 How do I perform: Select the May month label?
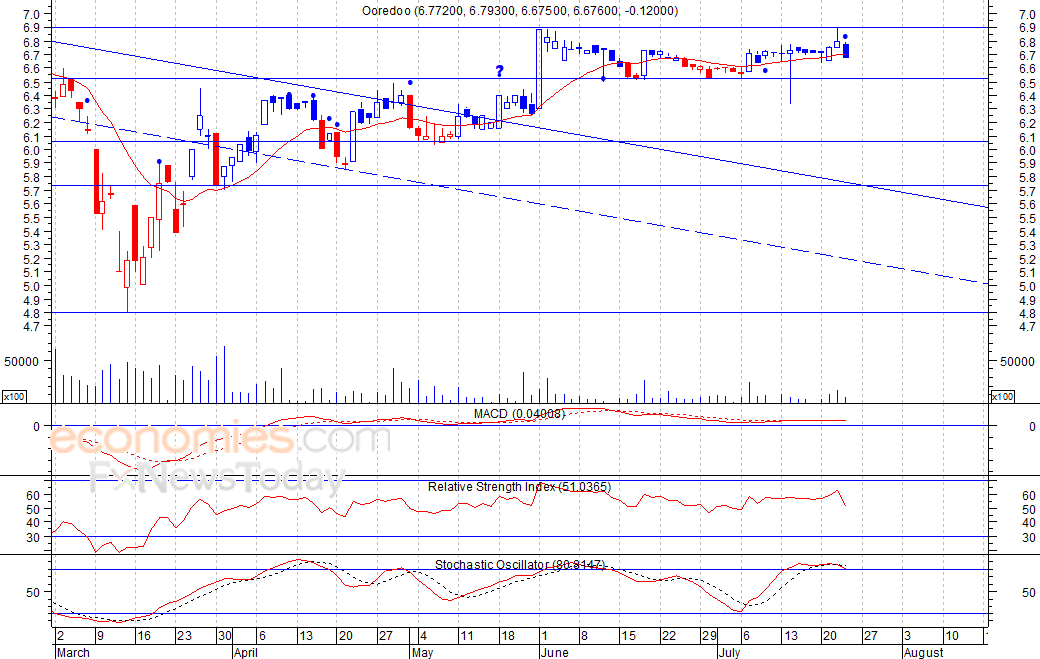tap(422, 652)
